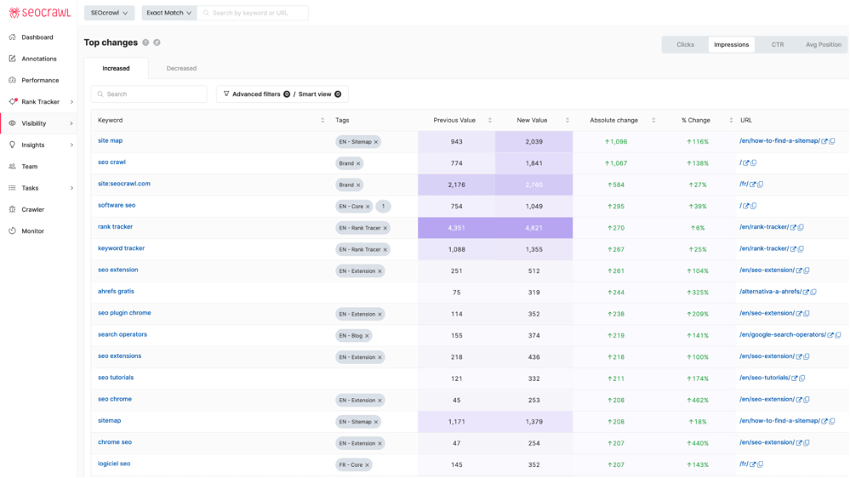Image resolution: width=850 pixels, height=478 pixels.
Task: Open the Insights sidebar item
Action: (x=33, y=145)
